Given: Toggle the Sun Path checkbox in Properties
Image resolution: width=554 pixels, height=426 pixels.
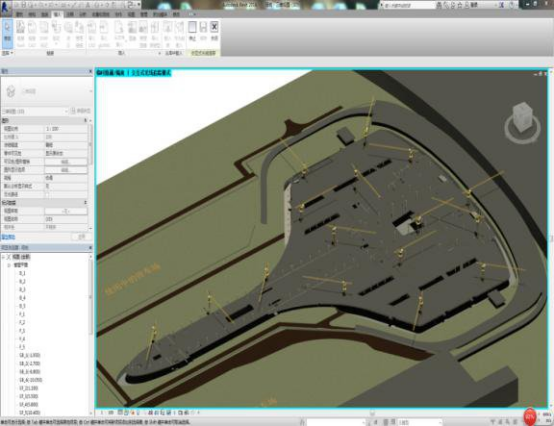Looking at the screenshot, I should click(47, 194).
